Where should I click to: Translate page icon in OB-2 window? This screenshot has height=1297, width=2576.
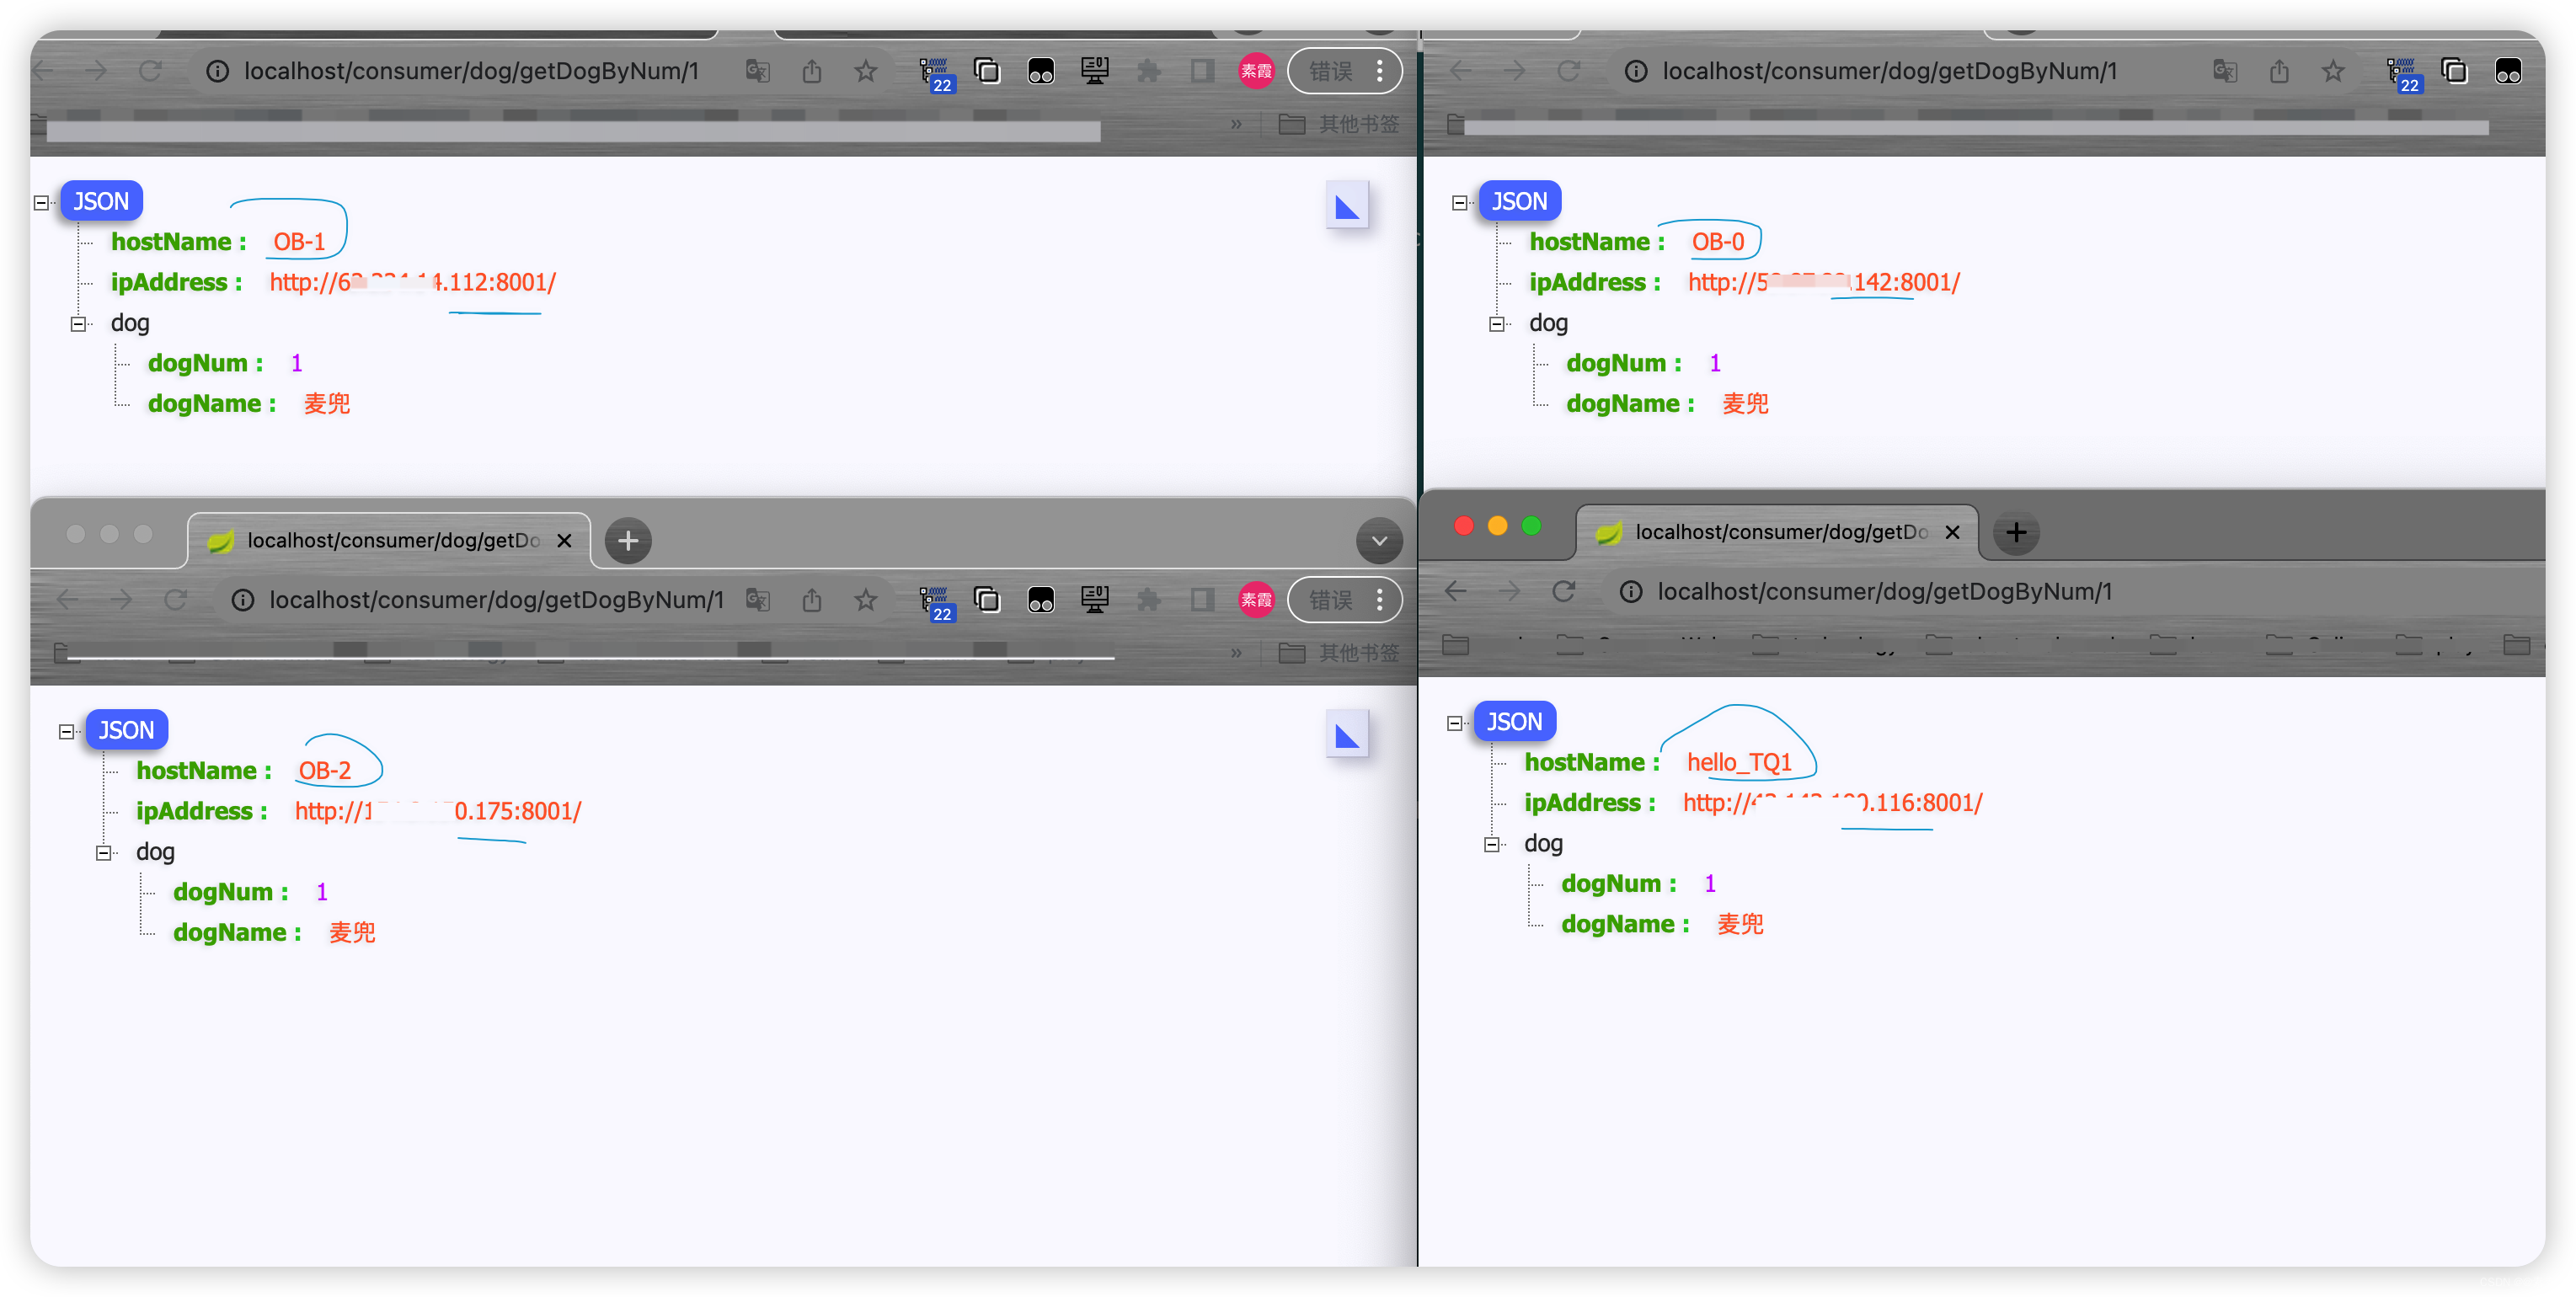[x=758, y=600]
